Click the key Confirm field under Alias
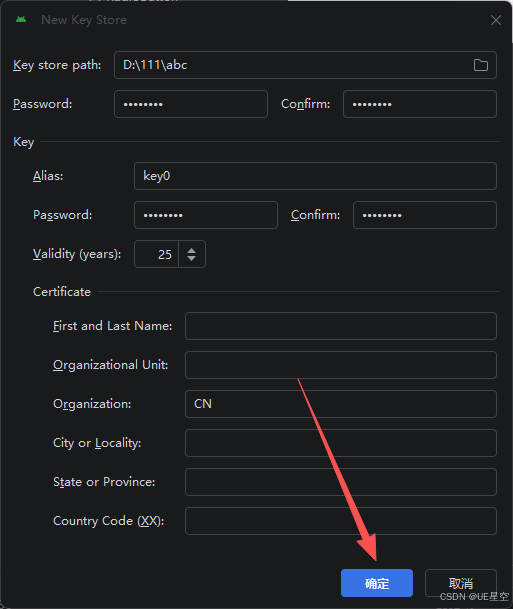This screenshot has height=609, width=513. (425, 215)
